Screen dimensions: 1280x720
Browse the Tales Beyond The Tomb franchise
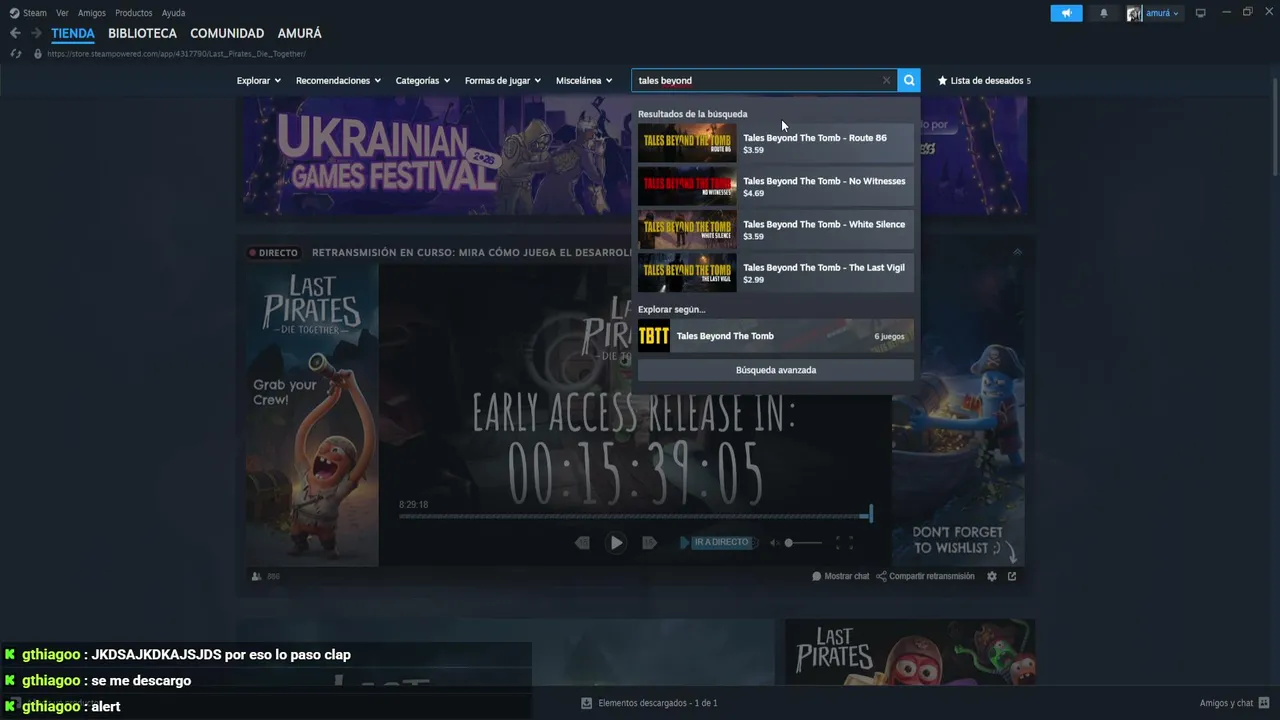click(x=776, y=336)
